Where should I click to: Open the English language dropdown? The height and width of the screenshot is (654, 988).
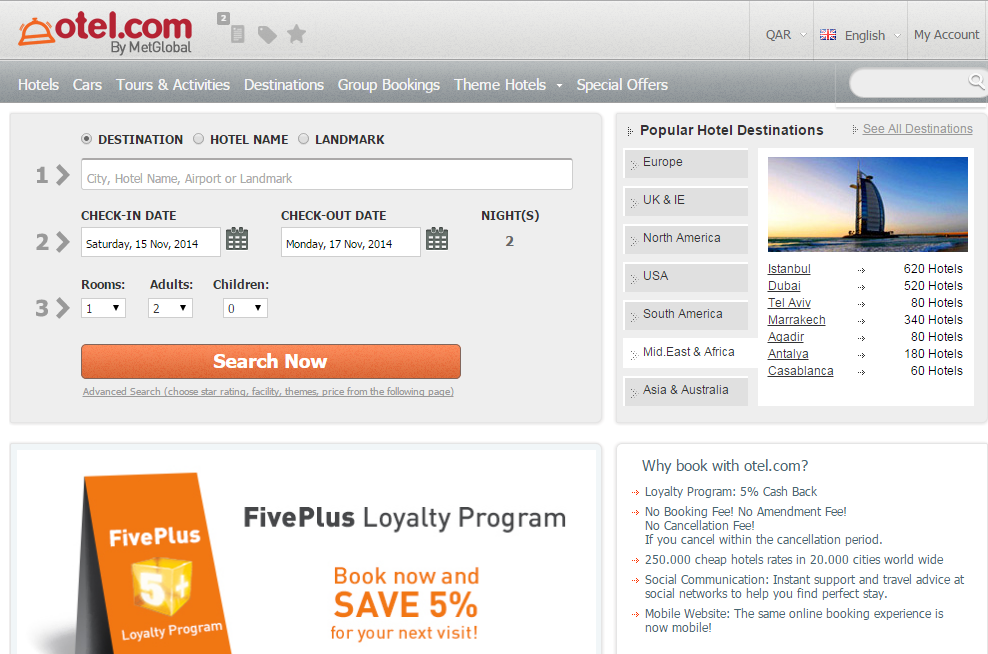872,35
